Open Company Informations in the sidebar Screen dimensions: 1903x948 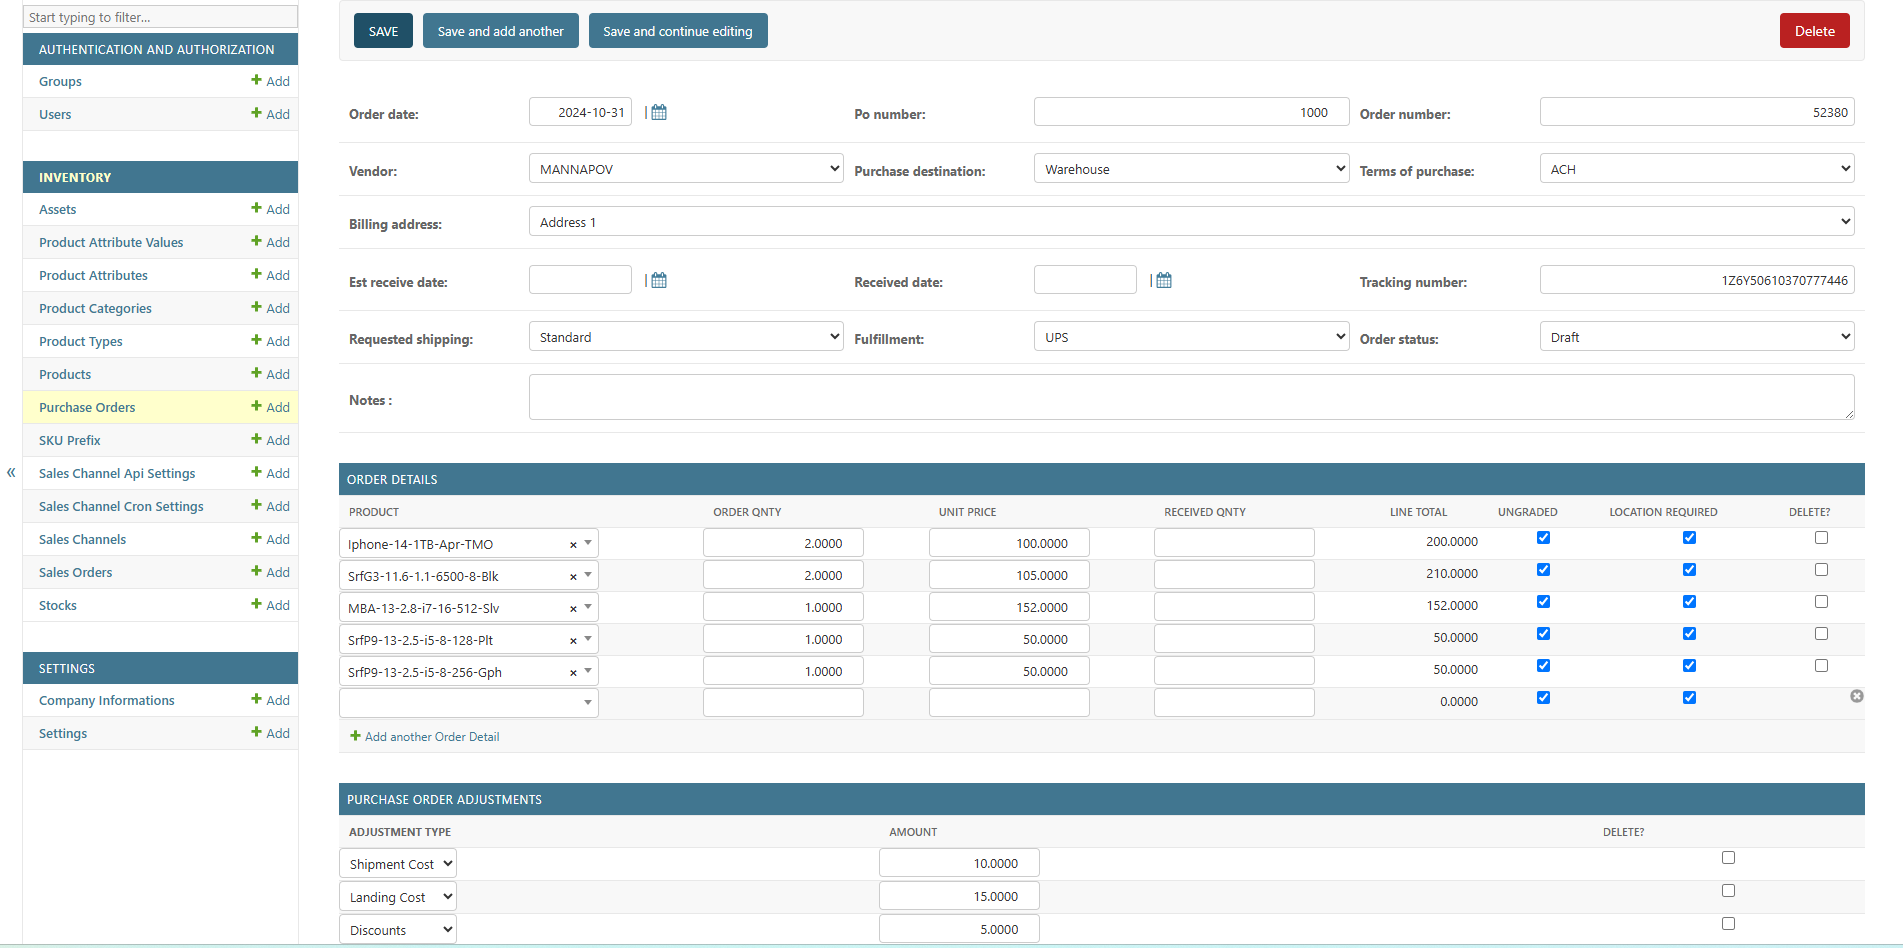coord(106,700)
